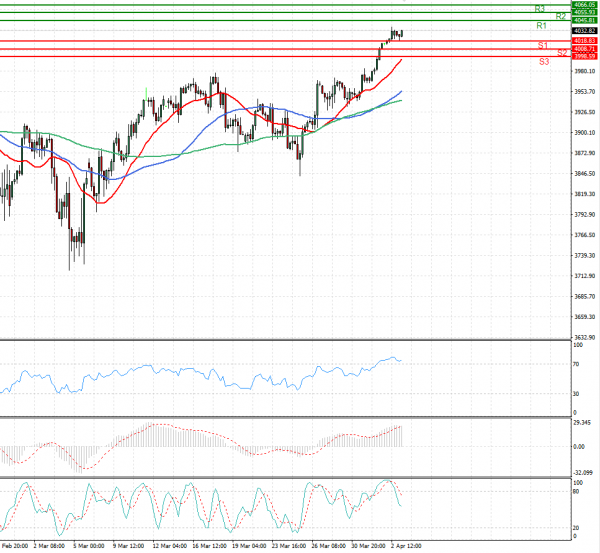This screenshot has height=553, width=600.
Task: Click the 5 Mar 00:00 time label
Action: [x=89, y=546]
